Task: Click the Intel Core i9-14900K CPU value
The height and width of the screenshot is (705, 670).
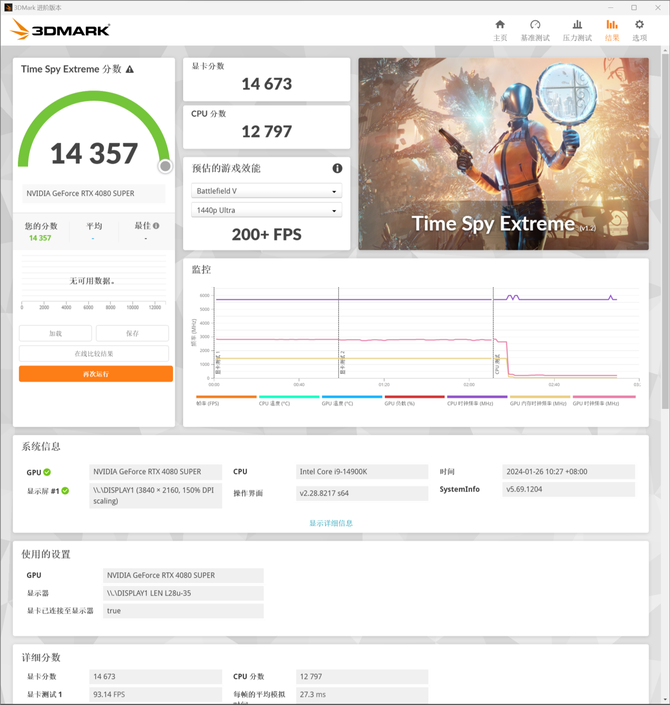Action: click(362, 472)
